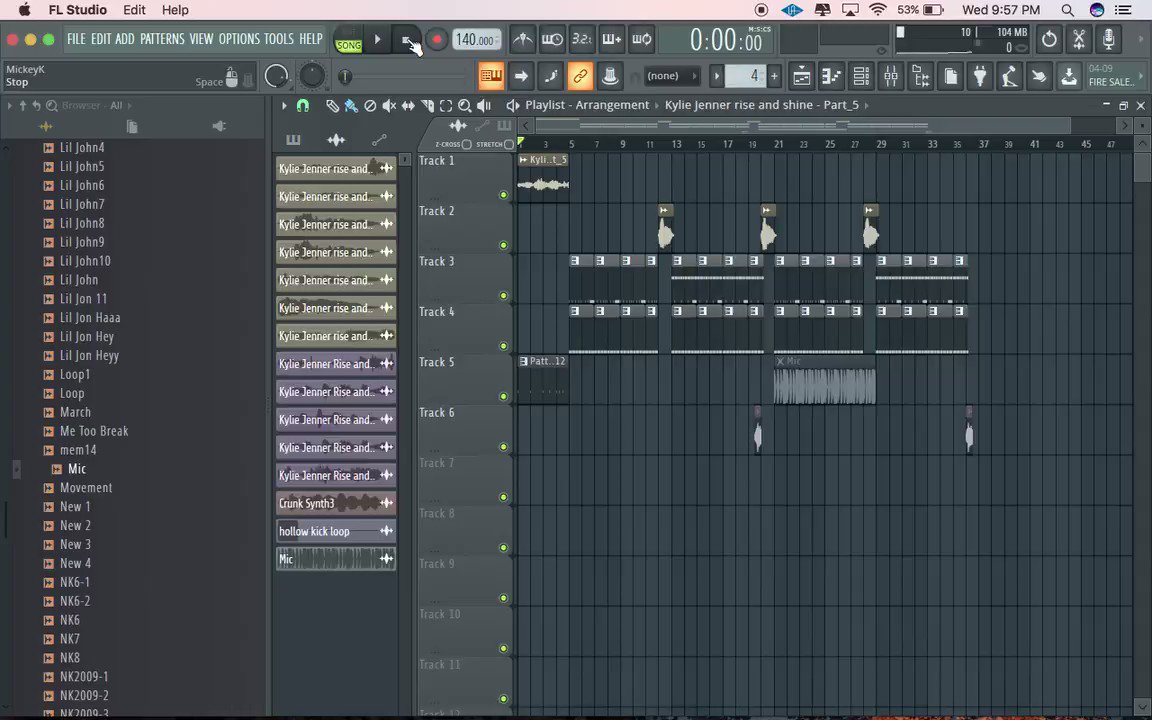The image size is (1152, 720).
Task: Mute Track 2 with its green light
Action: tap(503, 245)
